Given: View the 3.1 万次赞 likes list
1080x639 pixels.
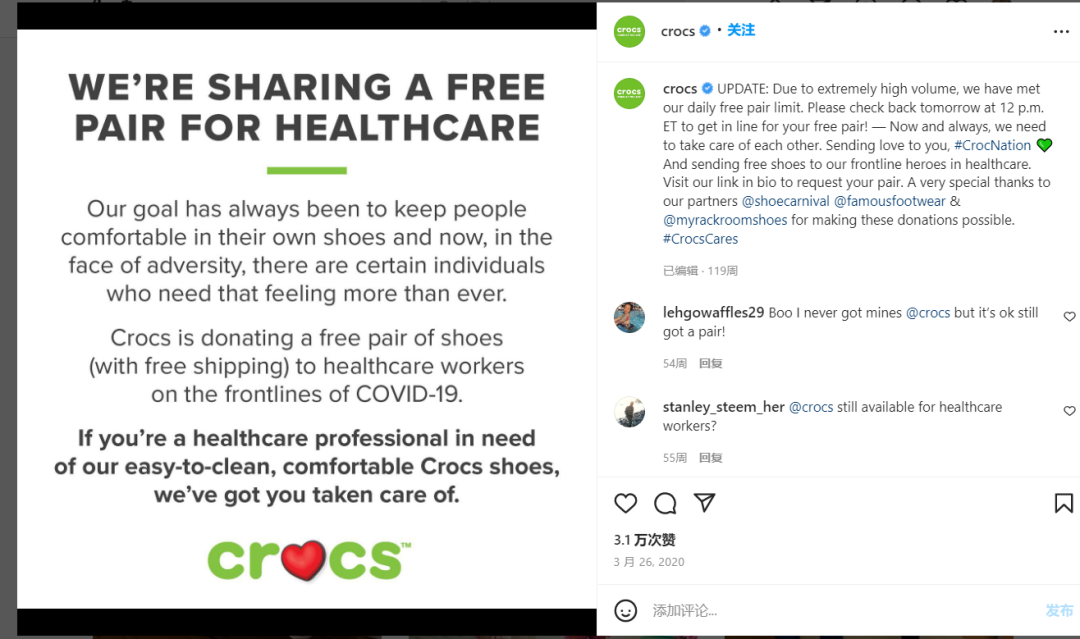Looking at the screenshot, I should click(x=644, y=540).
